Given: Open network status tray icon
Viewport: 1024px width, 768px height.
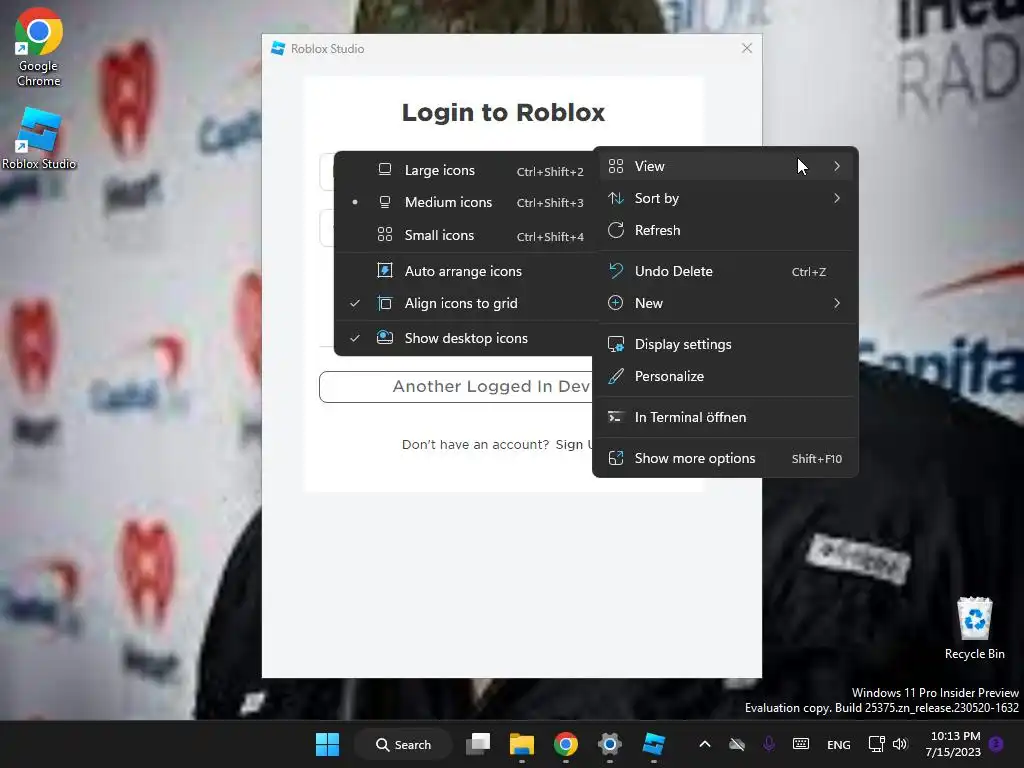Looking at the screenshot, I should (x=876, y=744).
